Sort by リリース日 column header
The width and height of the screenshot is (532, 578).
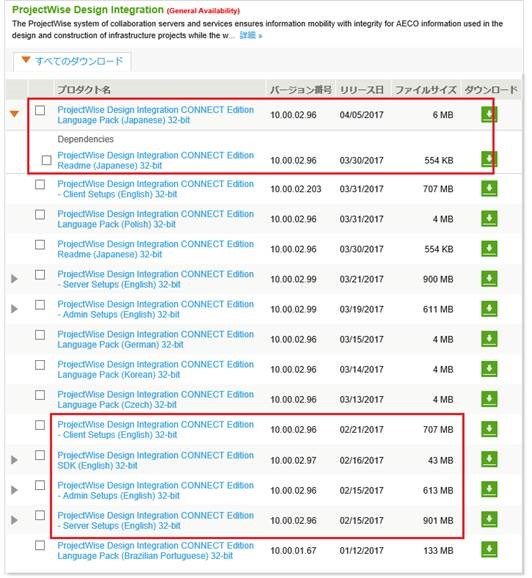point(362,90)
